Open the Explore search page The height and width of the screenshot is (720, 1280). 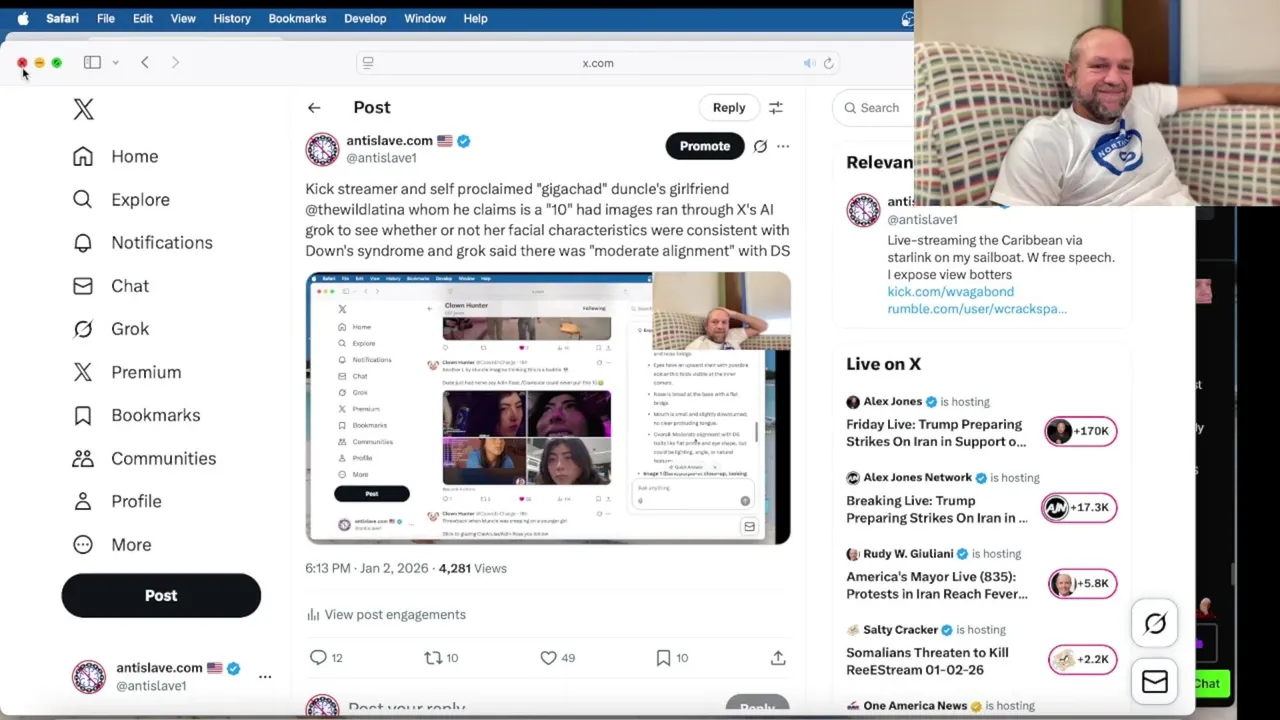pyautogui.click(x=121, y=199)
